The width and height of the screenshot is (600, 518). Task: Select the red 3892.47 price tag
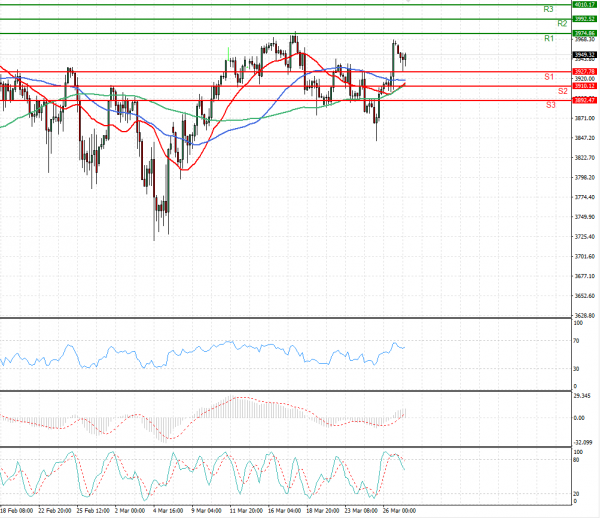[x=585, y=100]
